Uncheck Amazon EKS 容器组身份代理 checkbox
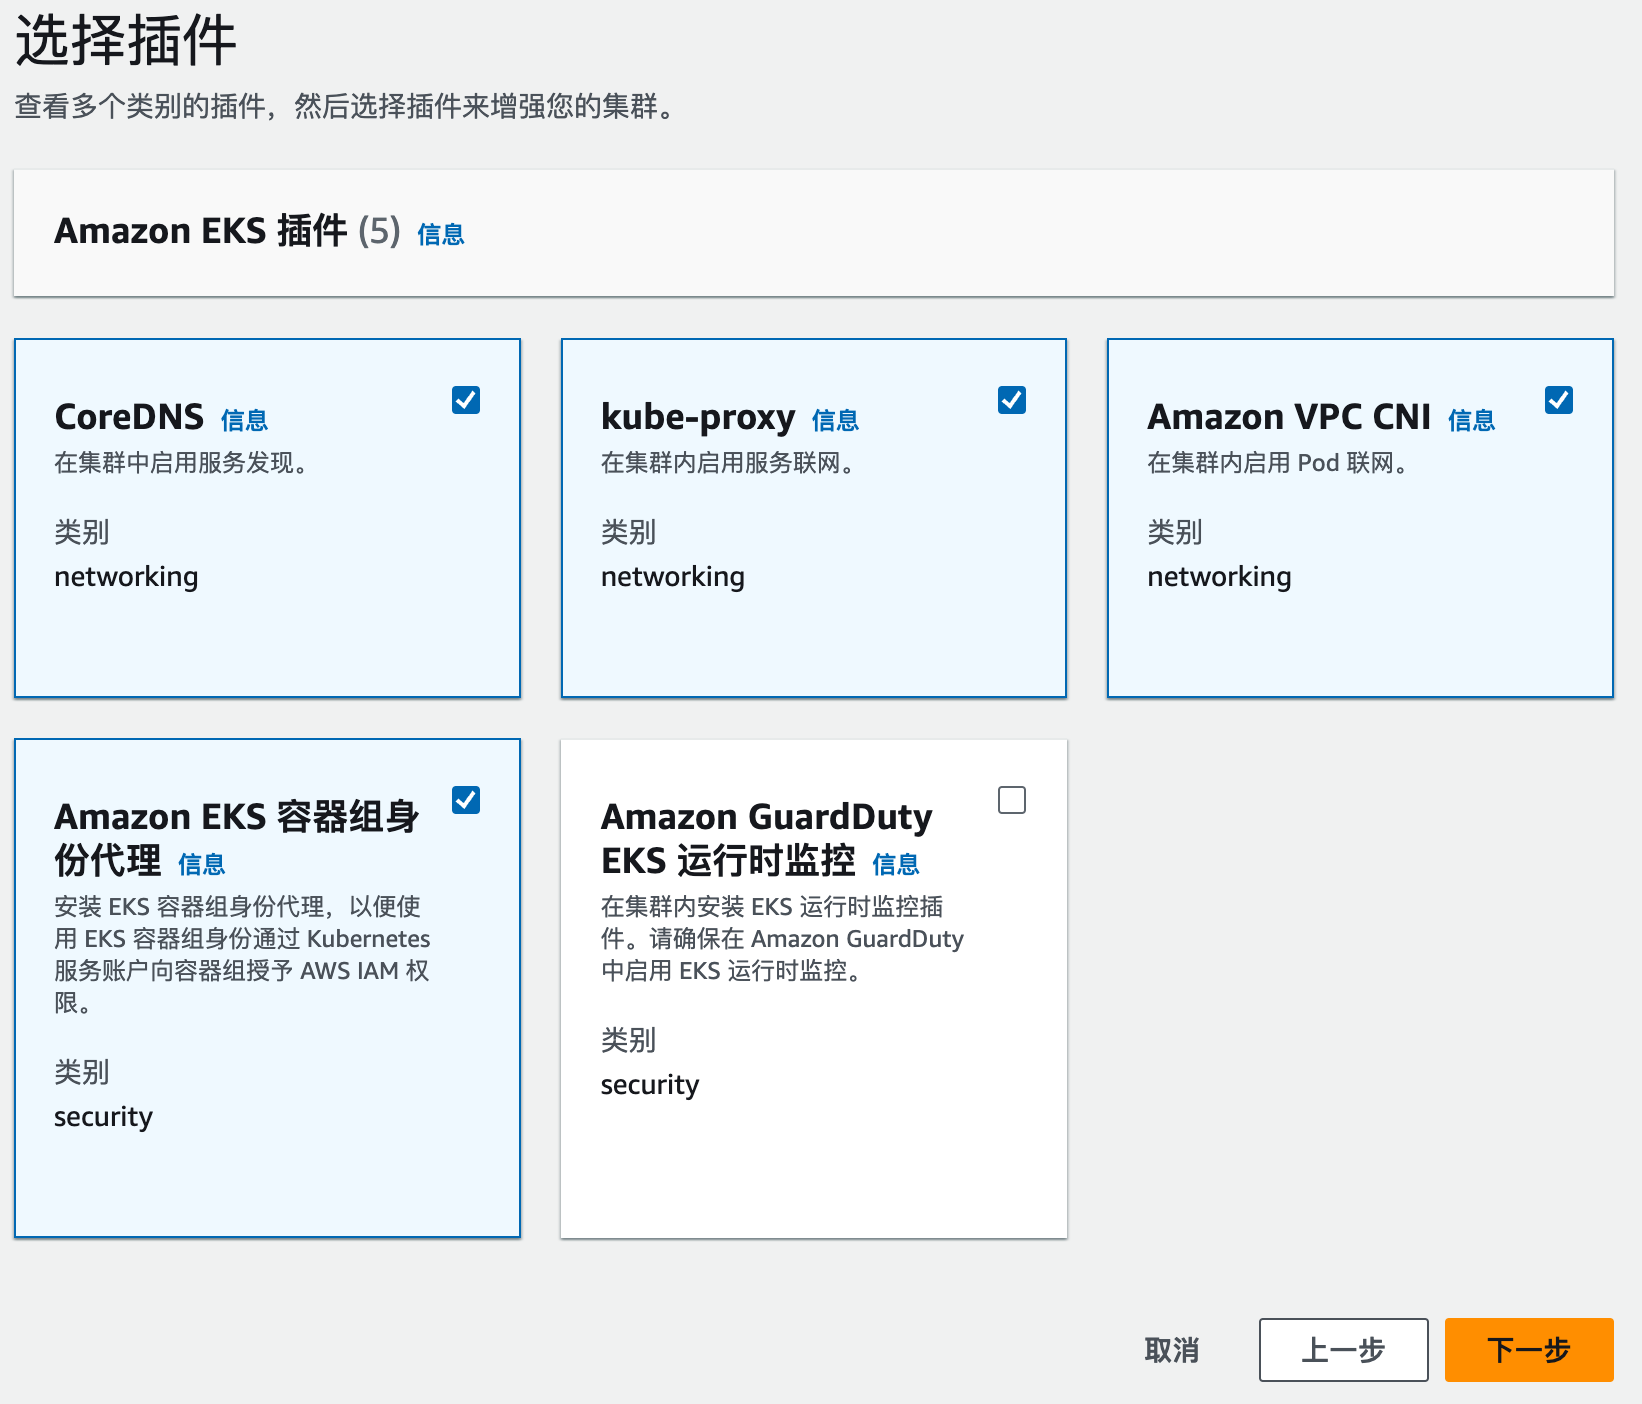The width and height of the screenshot is (1642, 1404). [466, 800]
